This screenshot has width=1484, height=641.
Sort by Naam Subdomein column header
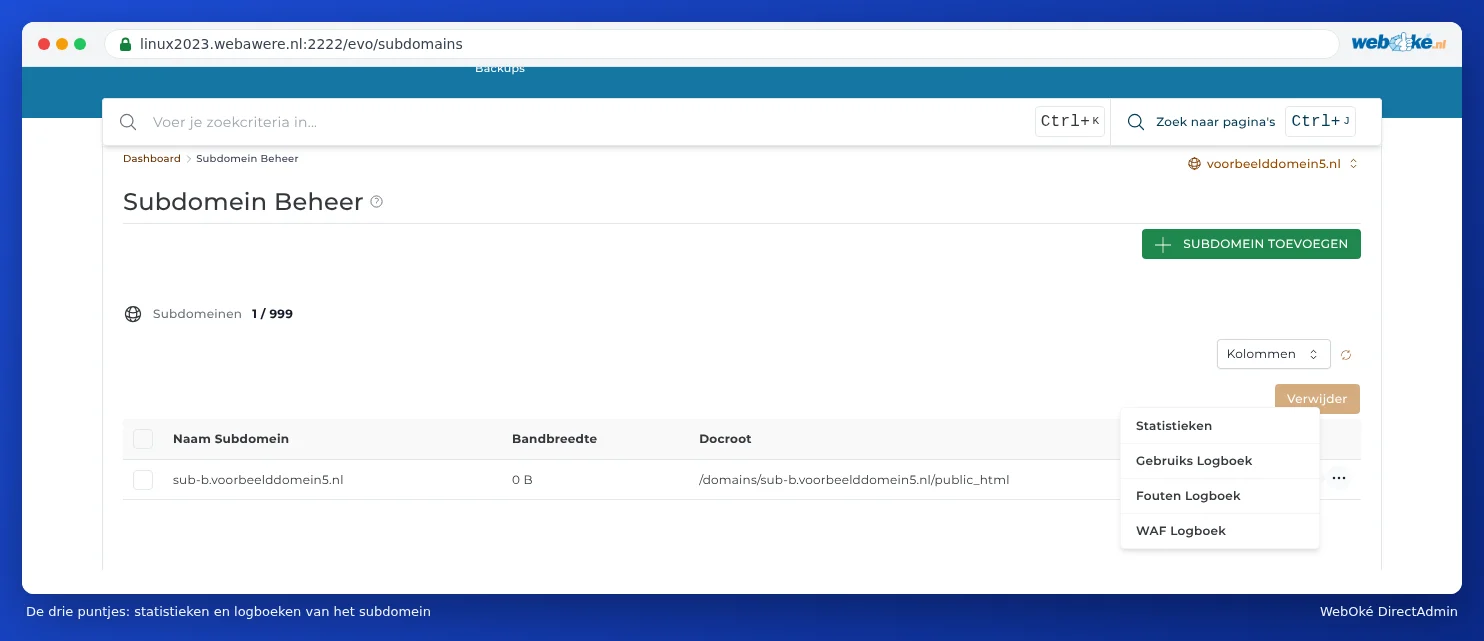(x=231, y=439)
